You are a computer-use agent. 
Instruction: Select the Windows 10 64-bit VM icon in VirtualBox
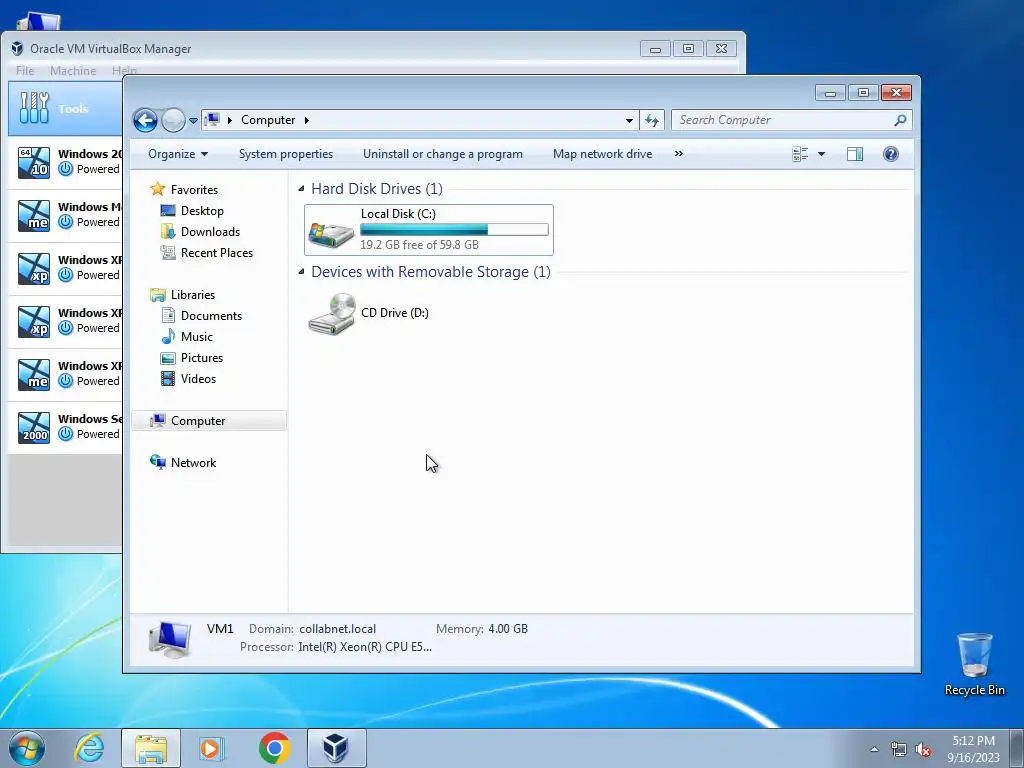34,162
